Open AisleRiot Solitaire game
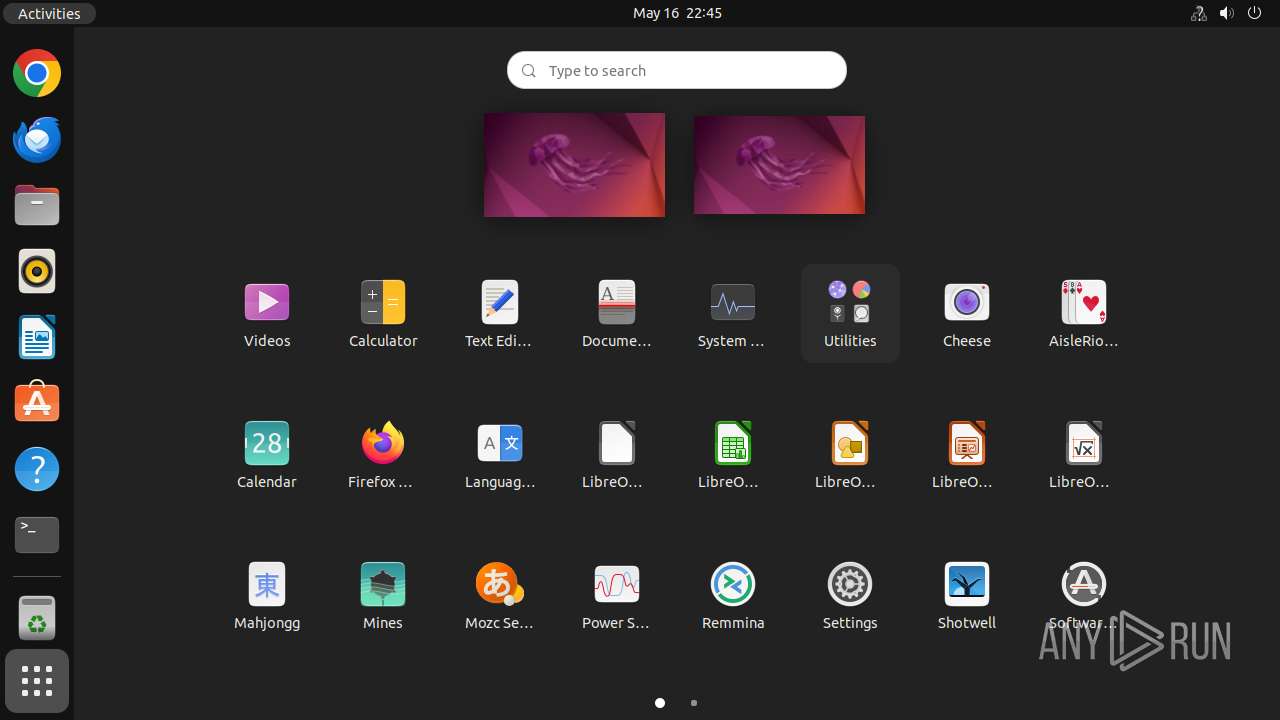 click(x=1084, y=313)
